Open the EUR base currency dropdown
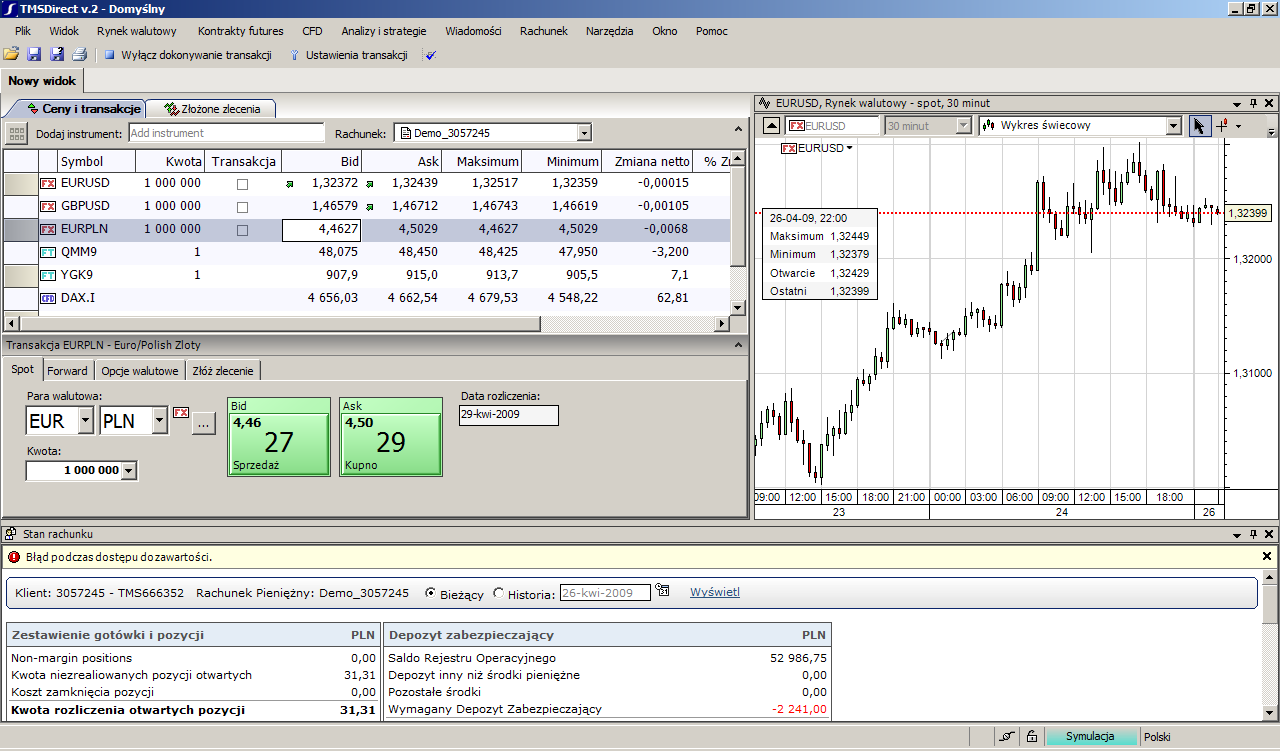 click(85, 421)
